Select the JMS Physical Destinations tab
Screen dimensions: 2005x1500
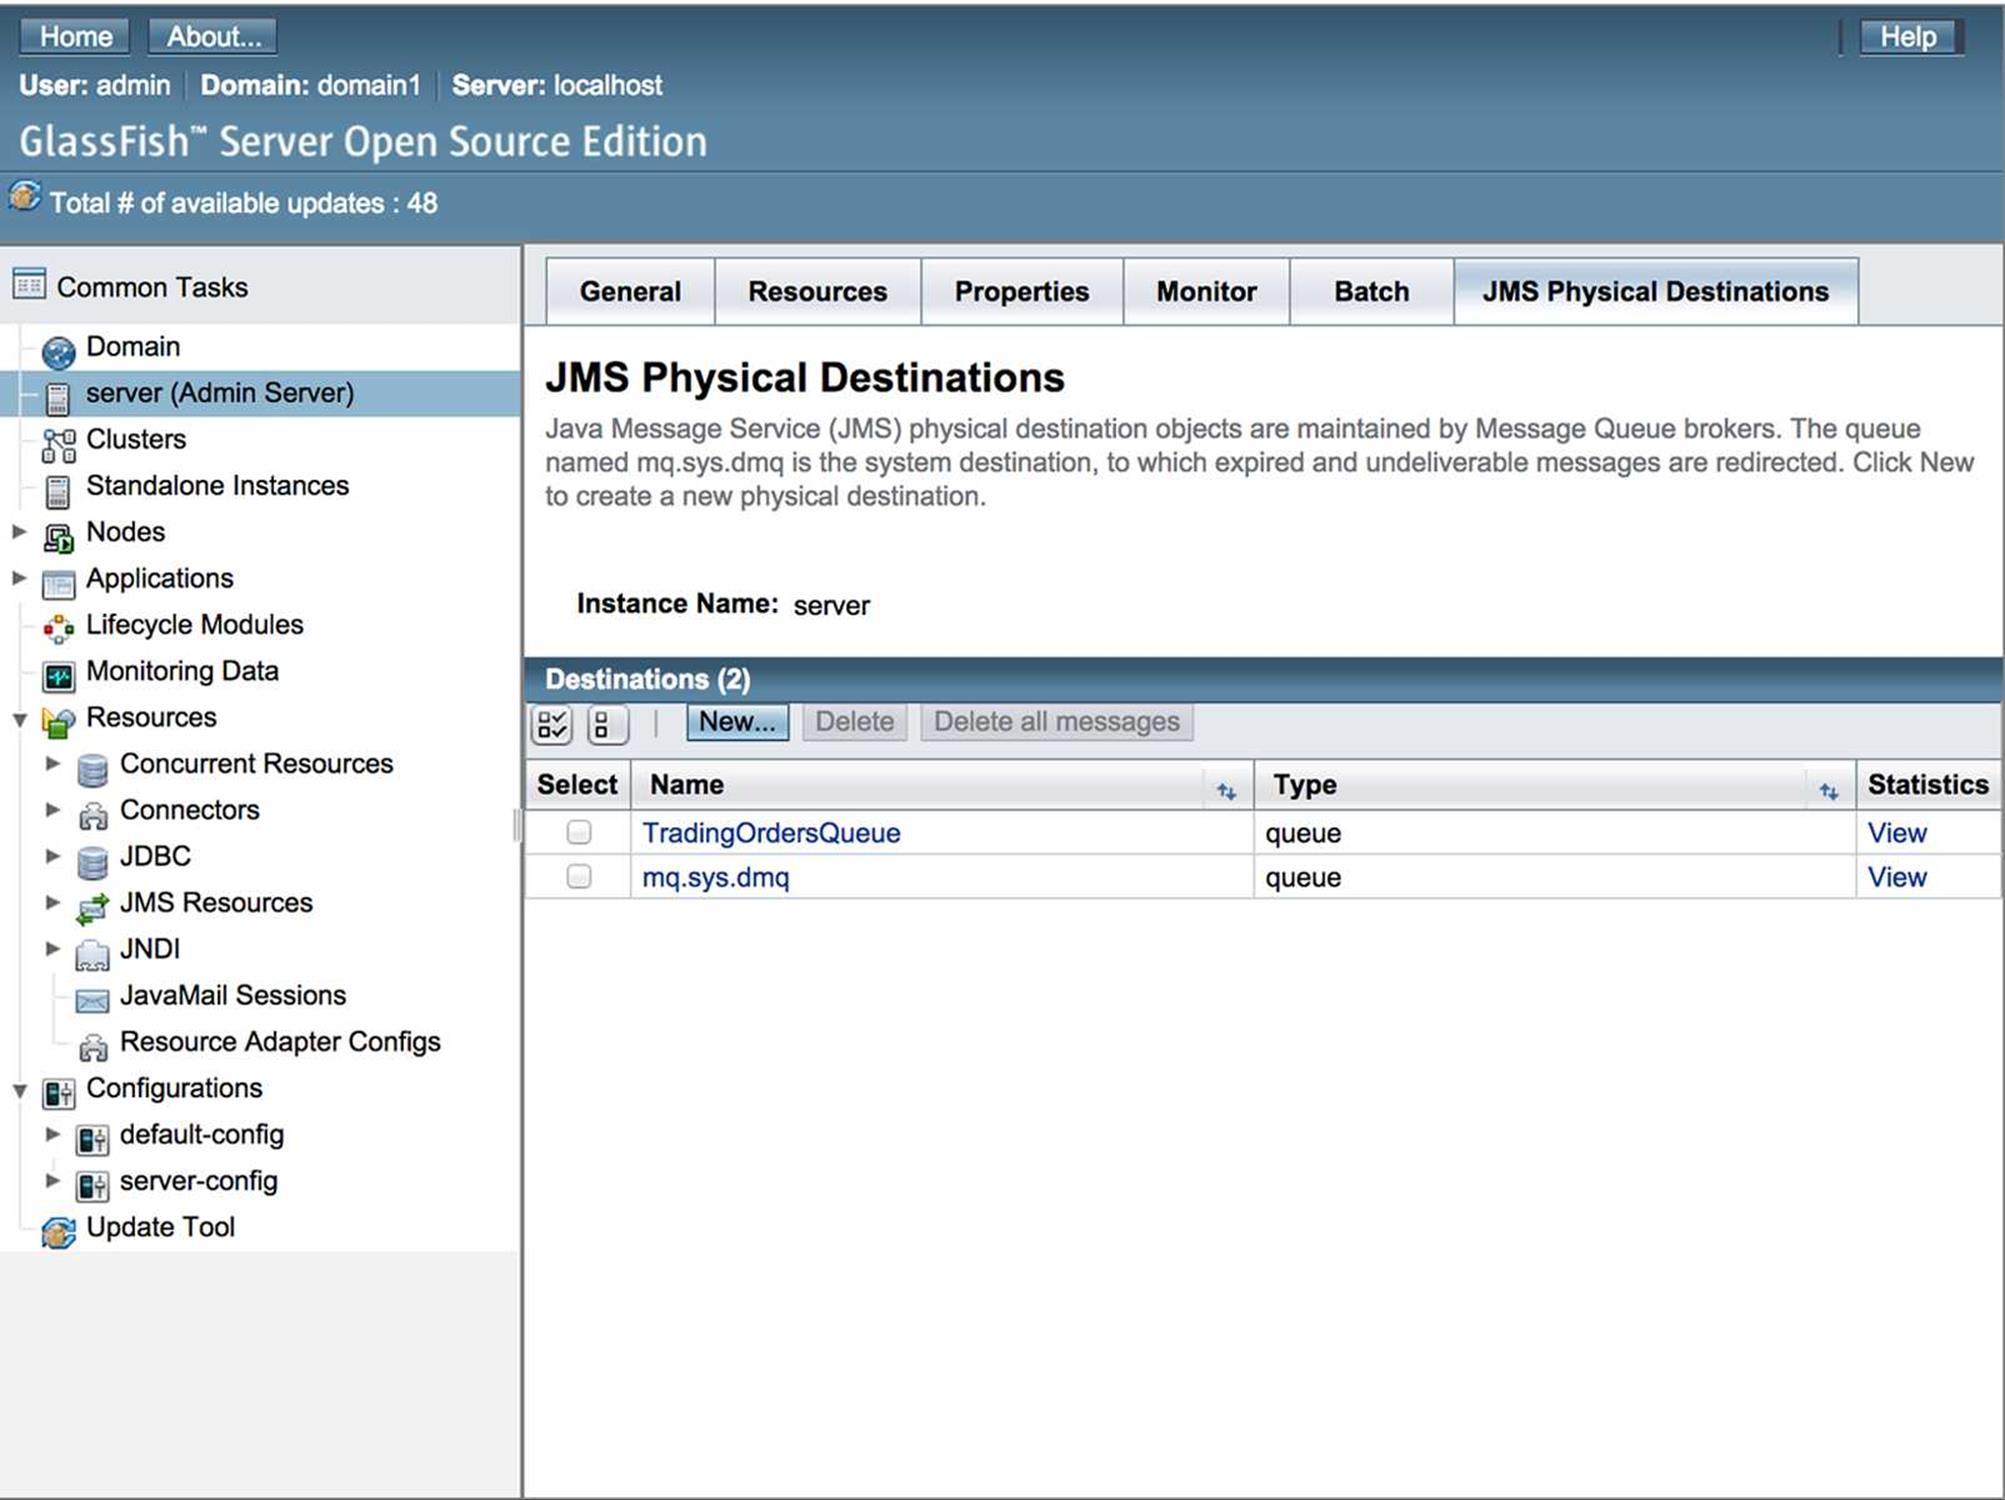tap(1656, 291)
